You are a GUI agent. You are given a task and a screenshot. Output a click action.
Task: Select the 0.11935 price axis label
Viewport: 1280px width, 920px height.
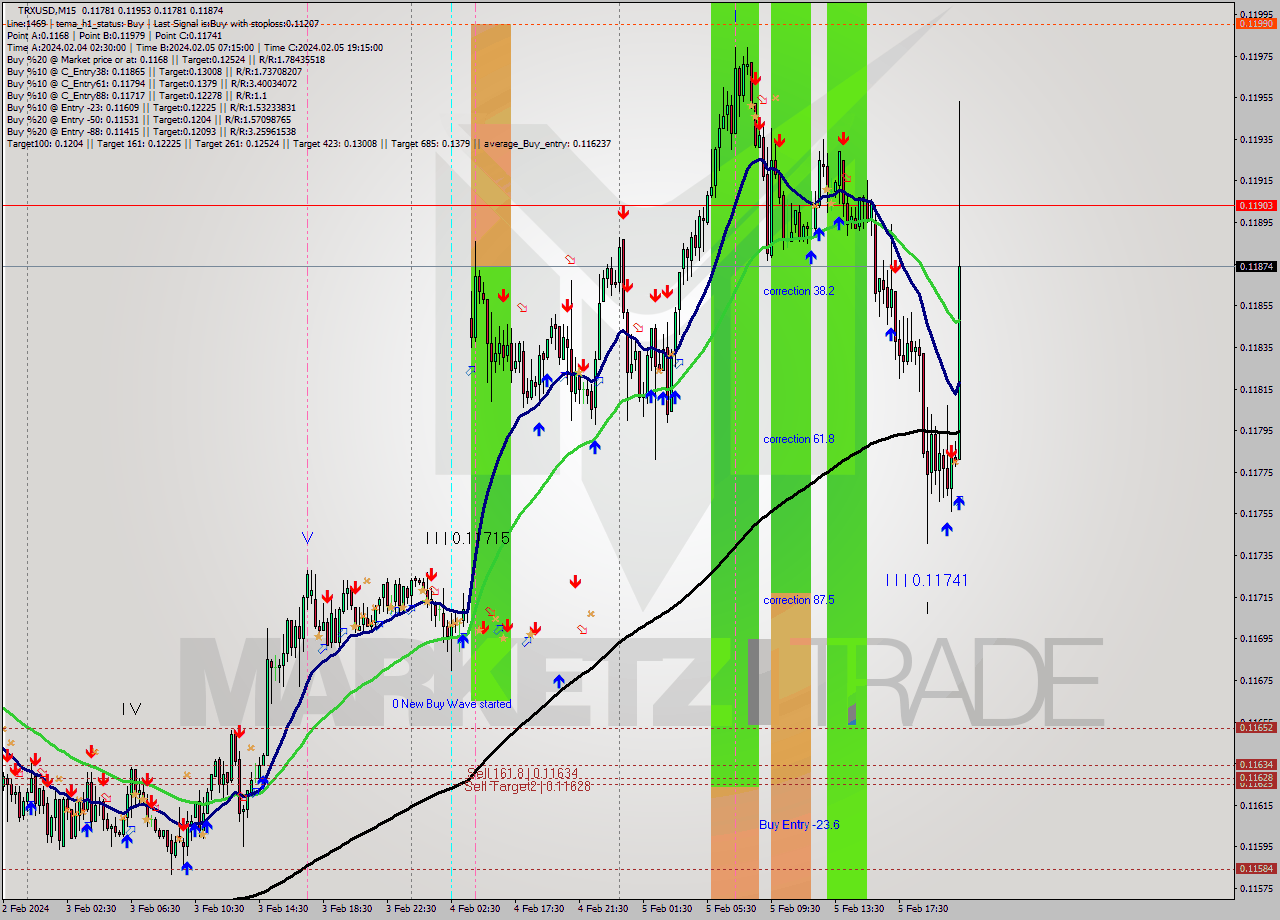tap(1255, 140)
